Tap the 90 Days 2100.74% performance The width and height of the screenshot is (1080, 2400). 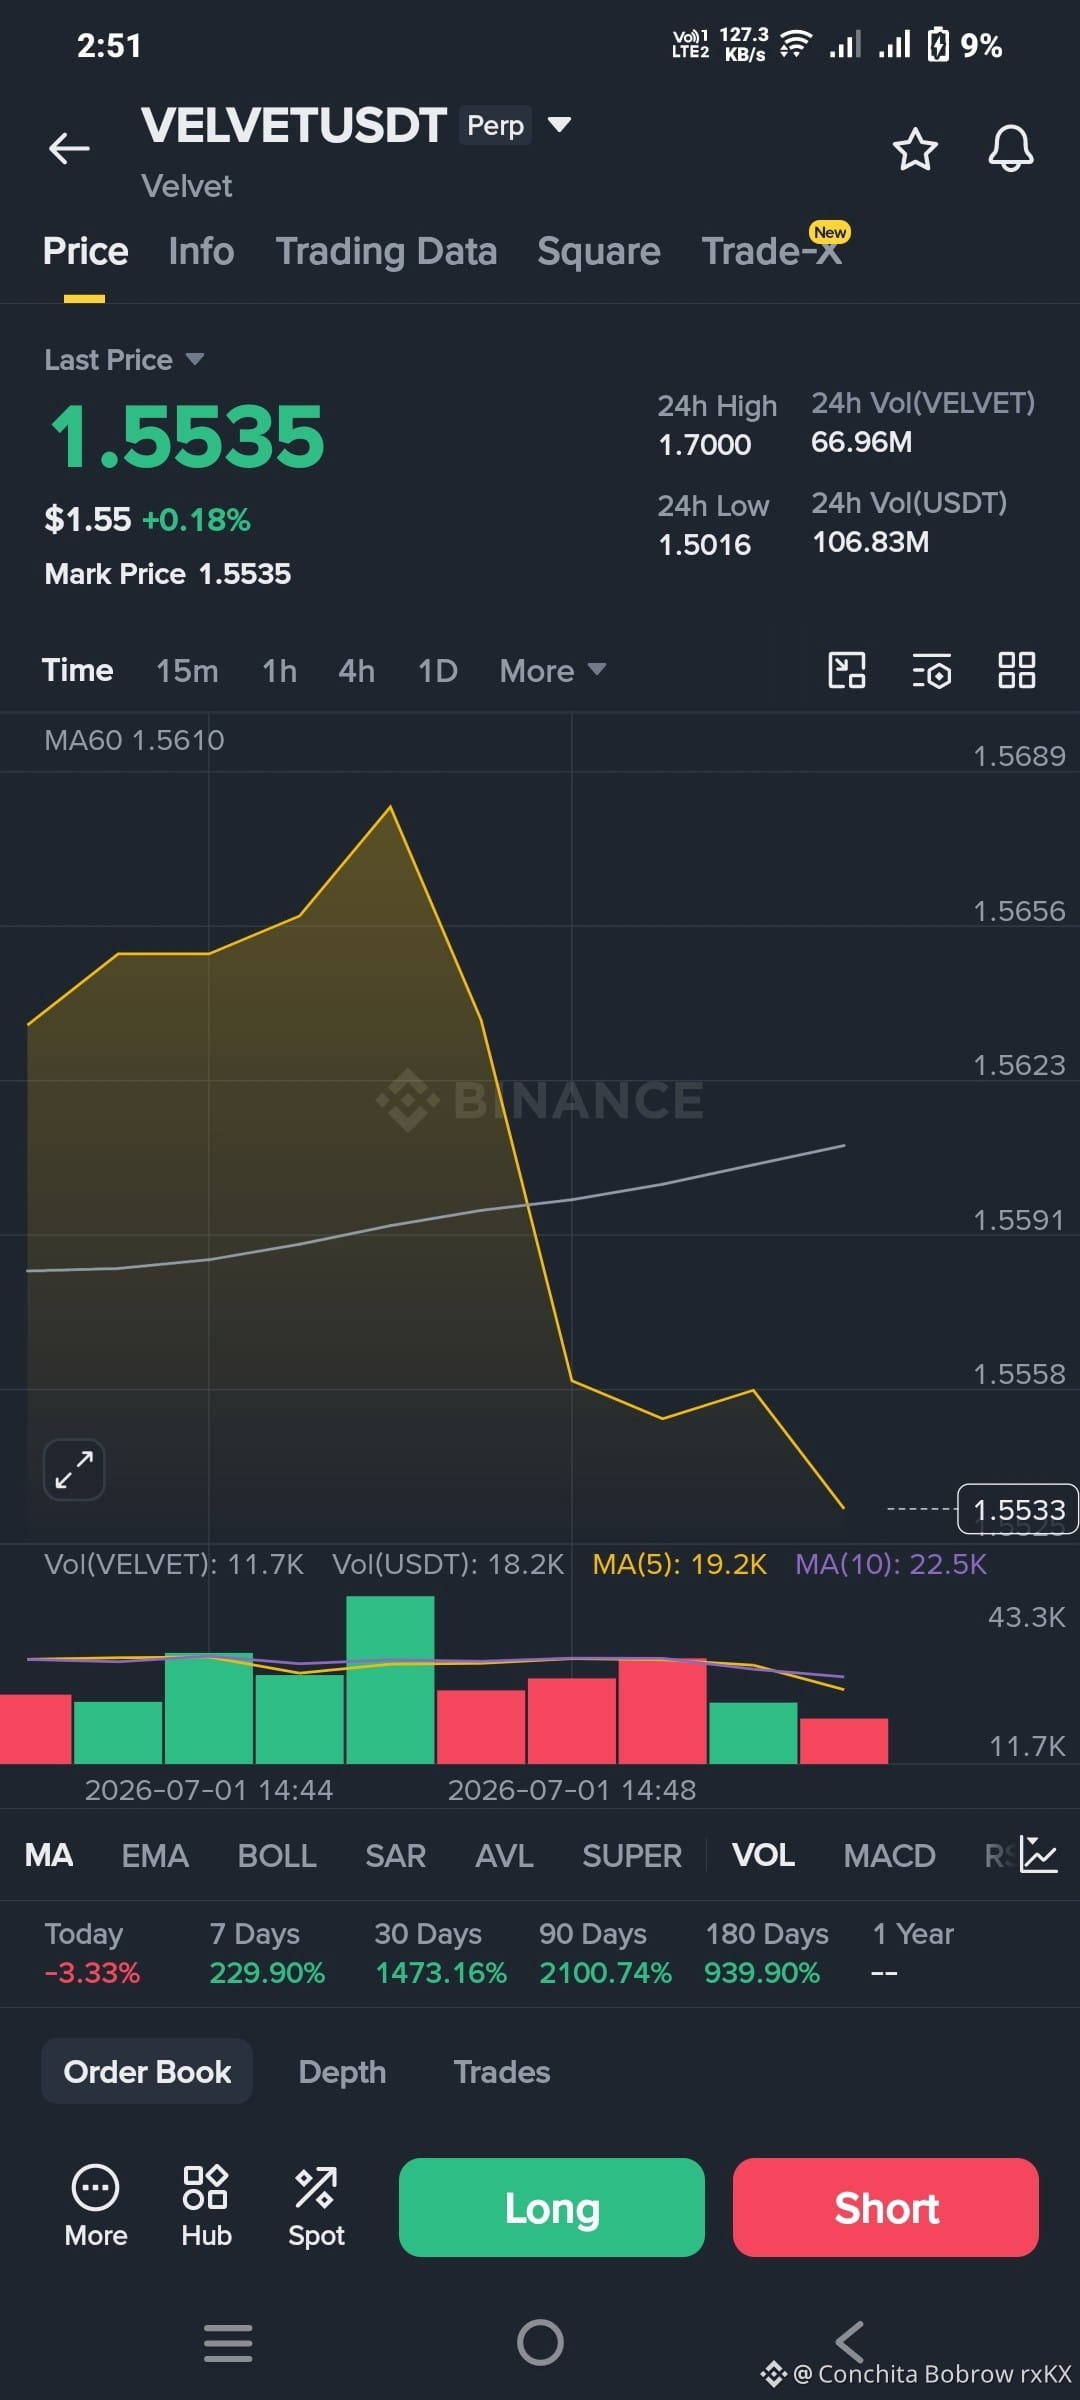coord(605,1953)
